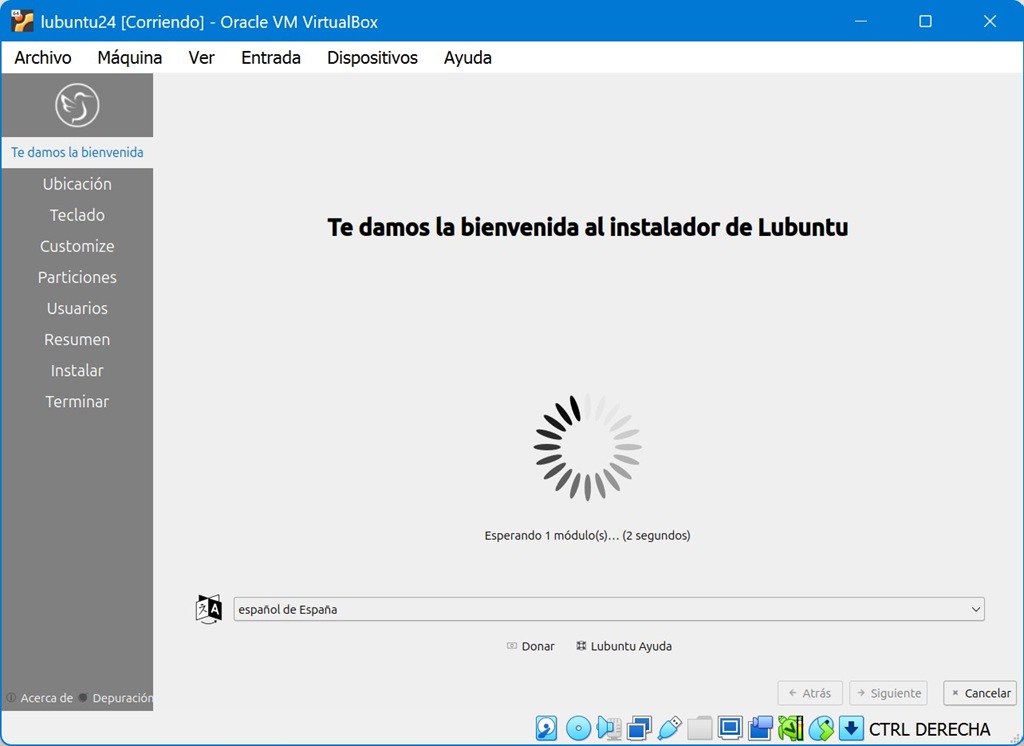Click the language translation icon
This screenshot has width=1024, height=746.
[209, 609]
